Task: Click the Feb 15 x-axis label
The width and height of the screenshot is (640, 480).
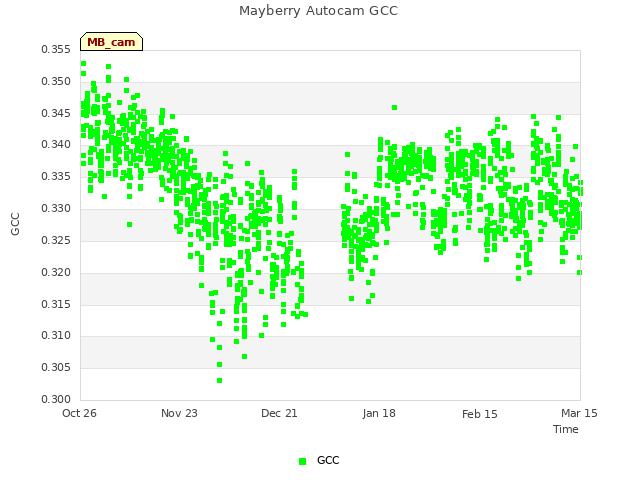Action: coord(480,414)
